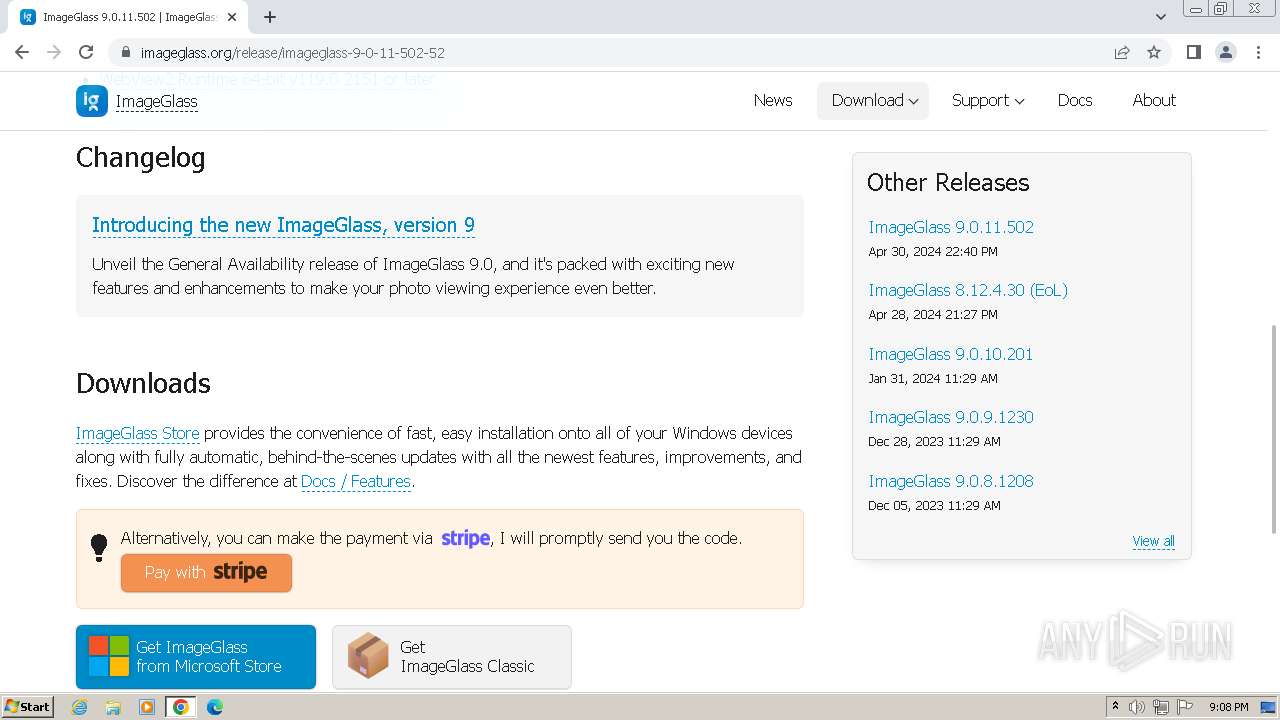Click the volume icon in system tray
Image resolution: width=1280 pixels, height=720 pixels.
[x=1137, y=707]
